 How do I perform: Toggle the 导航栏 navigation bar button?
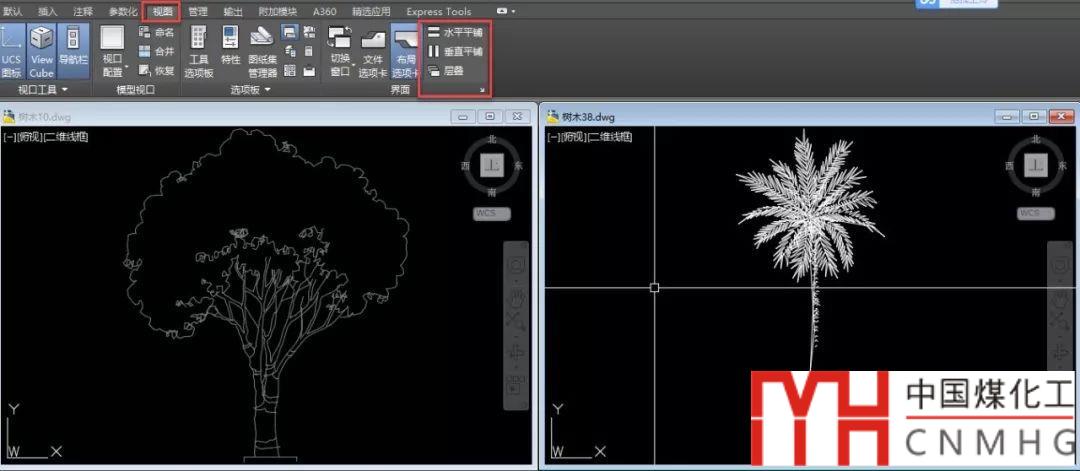pos(73,48)
